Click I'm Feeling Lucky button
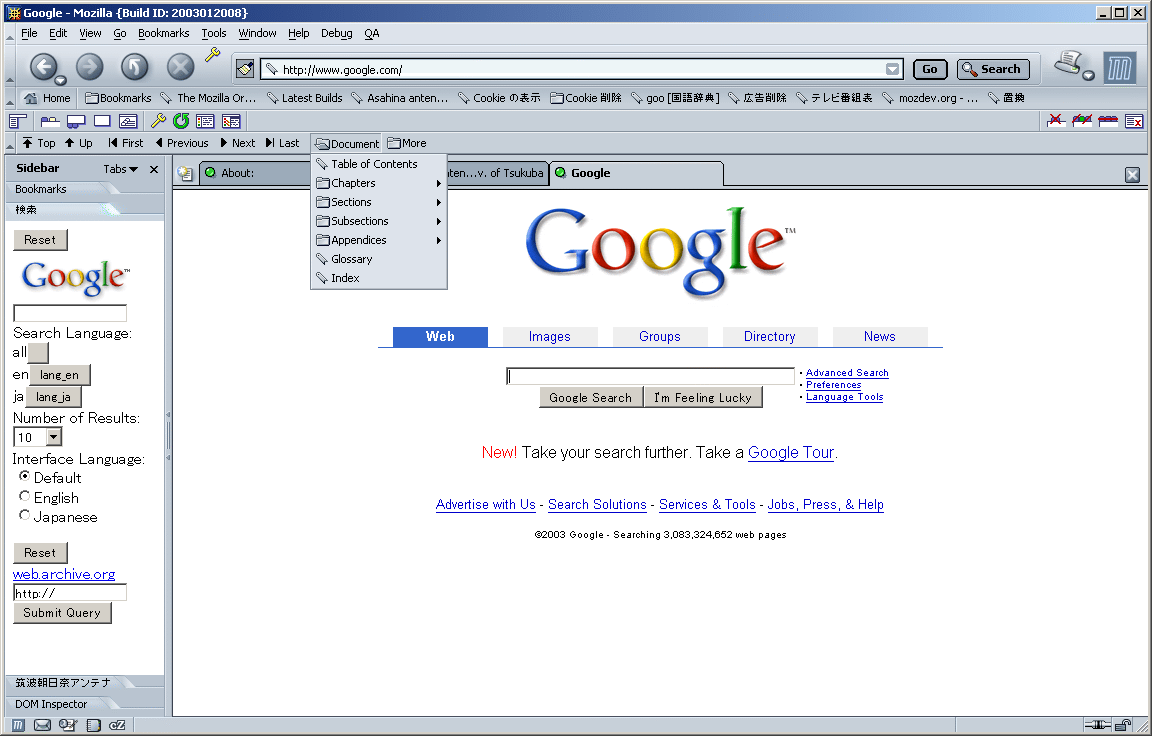 click(x=703, y=397)
